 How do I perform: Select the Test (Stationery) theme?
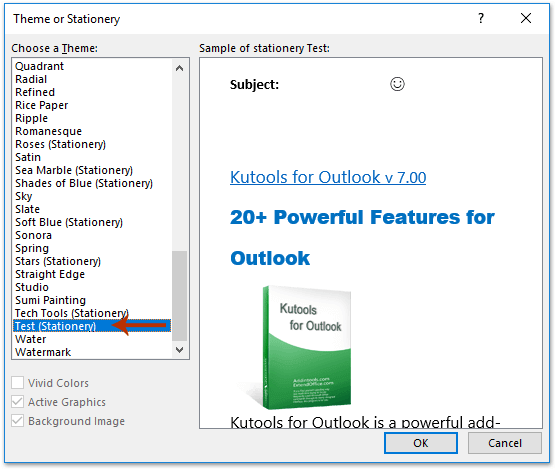pos(92,326)
